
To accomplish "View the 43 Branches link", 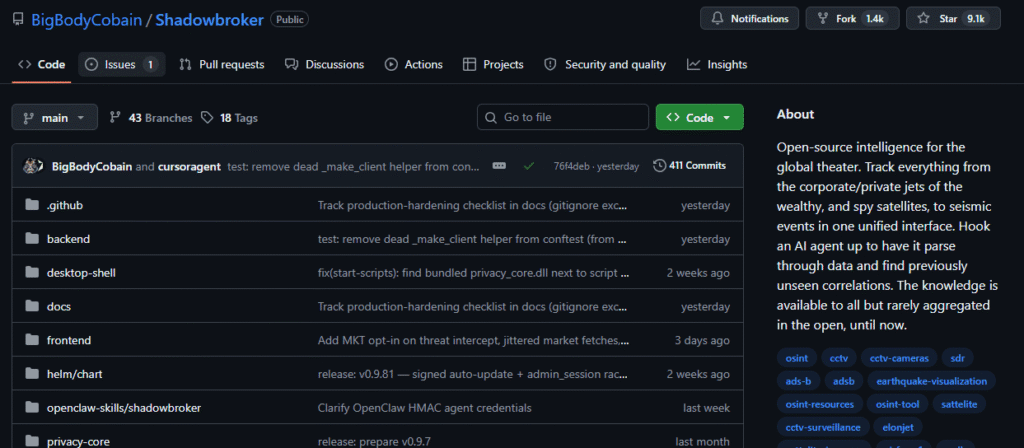I will (150, 118).
